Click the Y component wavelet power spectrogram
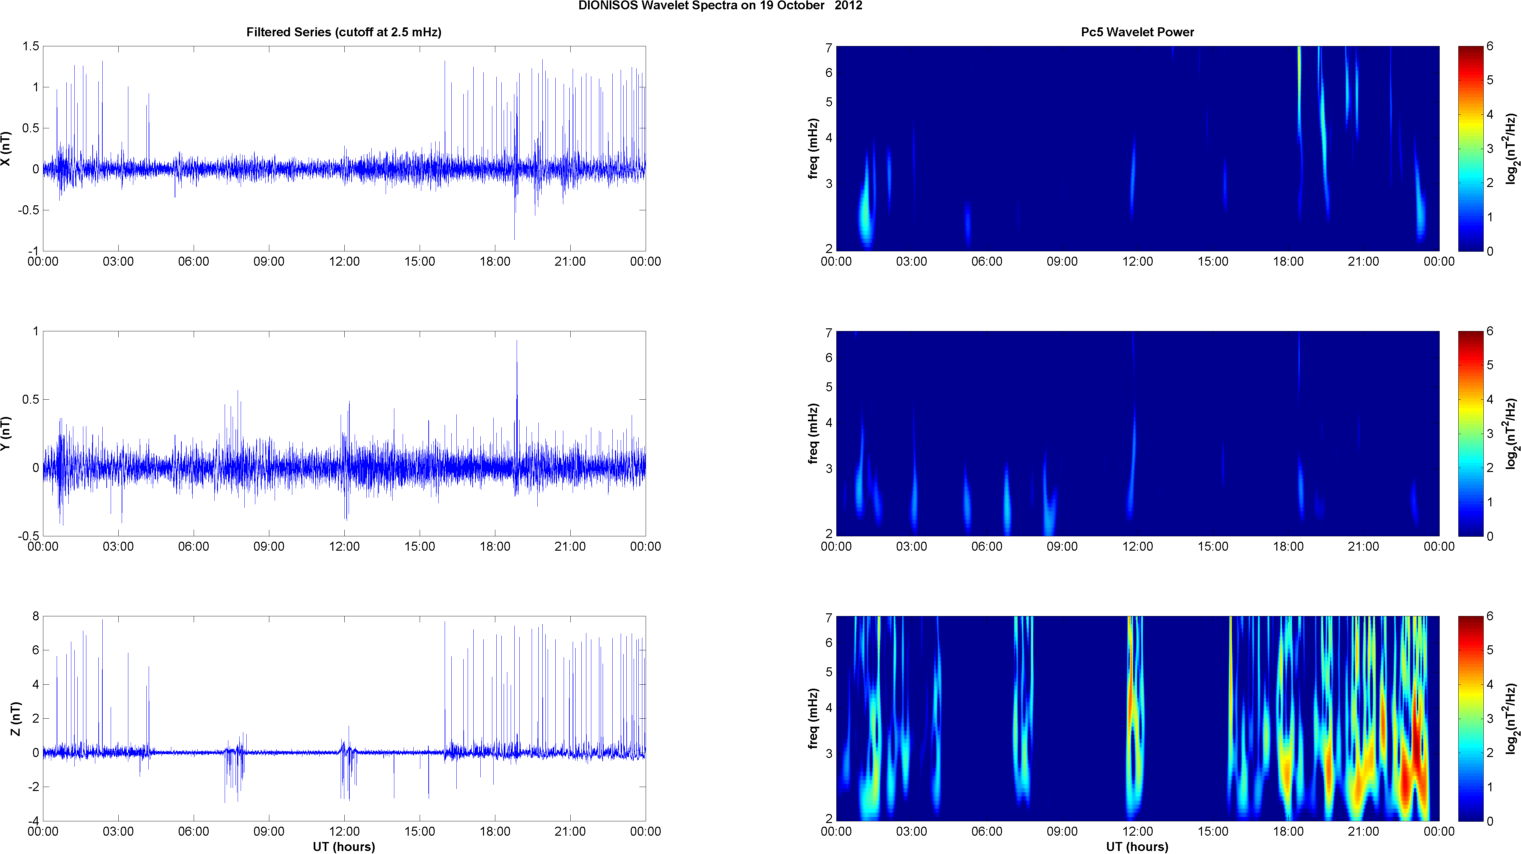Image resolution: width=1521 pixels, height=854 pixels. point(1137,434)
